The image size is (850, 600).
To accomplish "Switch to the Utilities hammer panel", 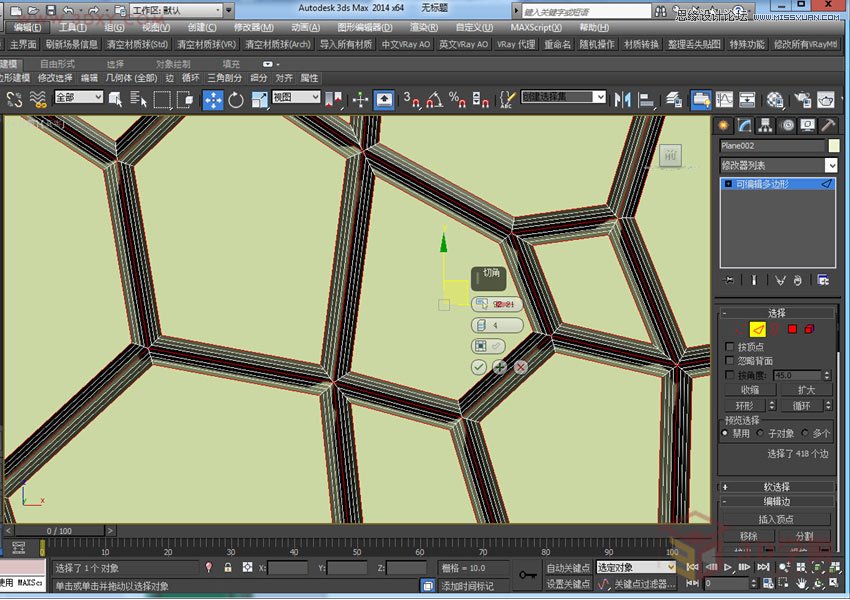I will [x=828, y=126].
